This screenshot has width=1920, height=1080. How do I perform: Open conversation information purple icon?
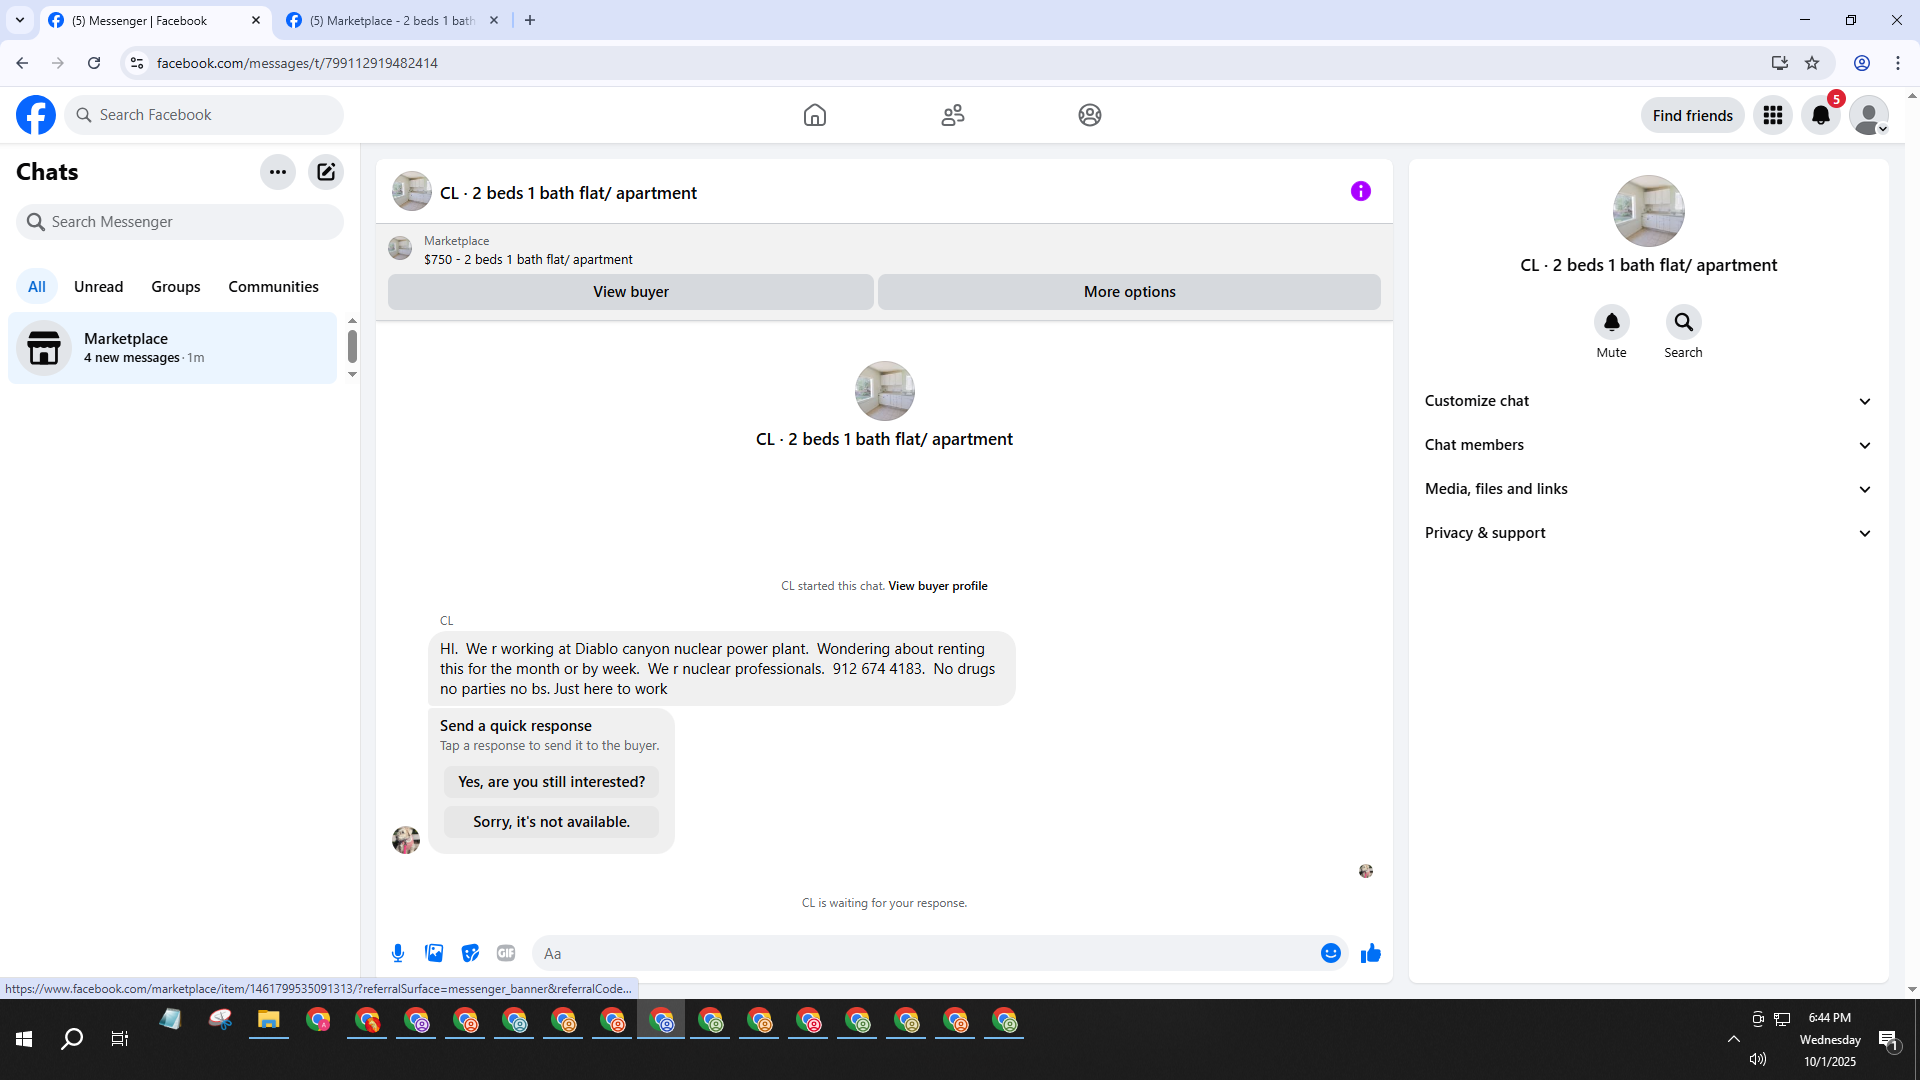tap(1361, 191)
